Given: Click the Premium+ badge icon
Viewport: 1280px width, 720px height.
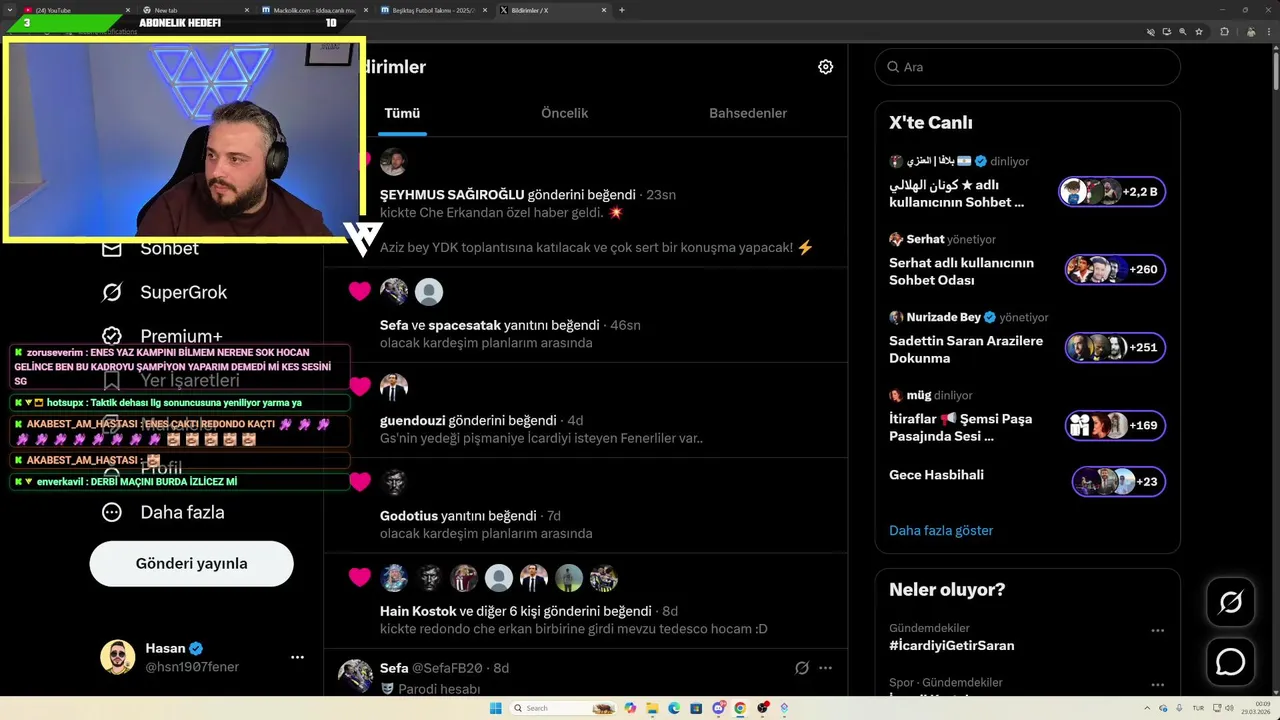Looking at the screenshot, I should tap(112, 336).
